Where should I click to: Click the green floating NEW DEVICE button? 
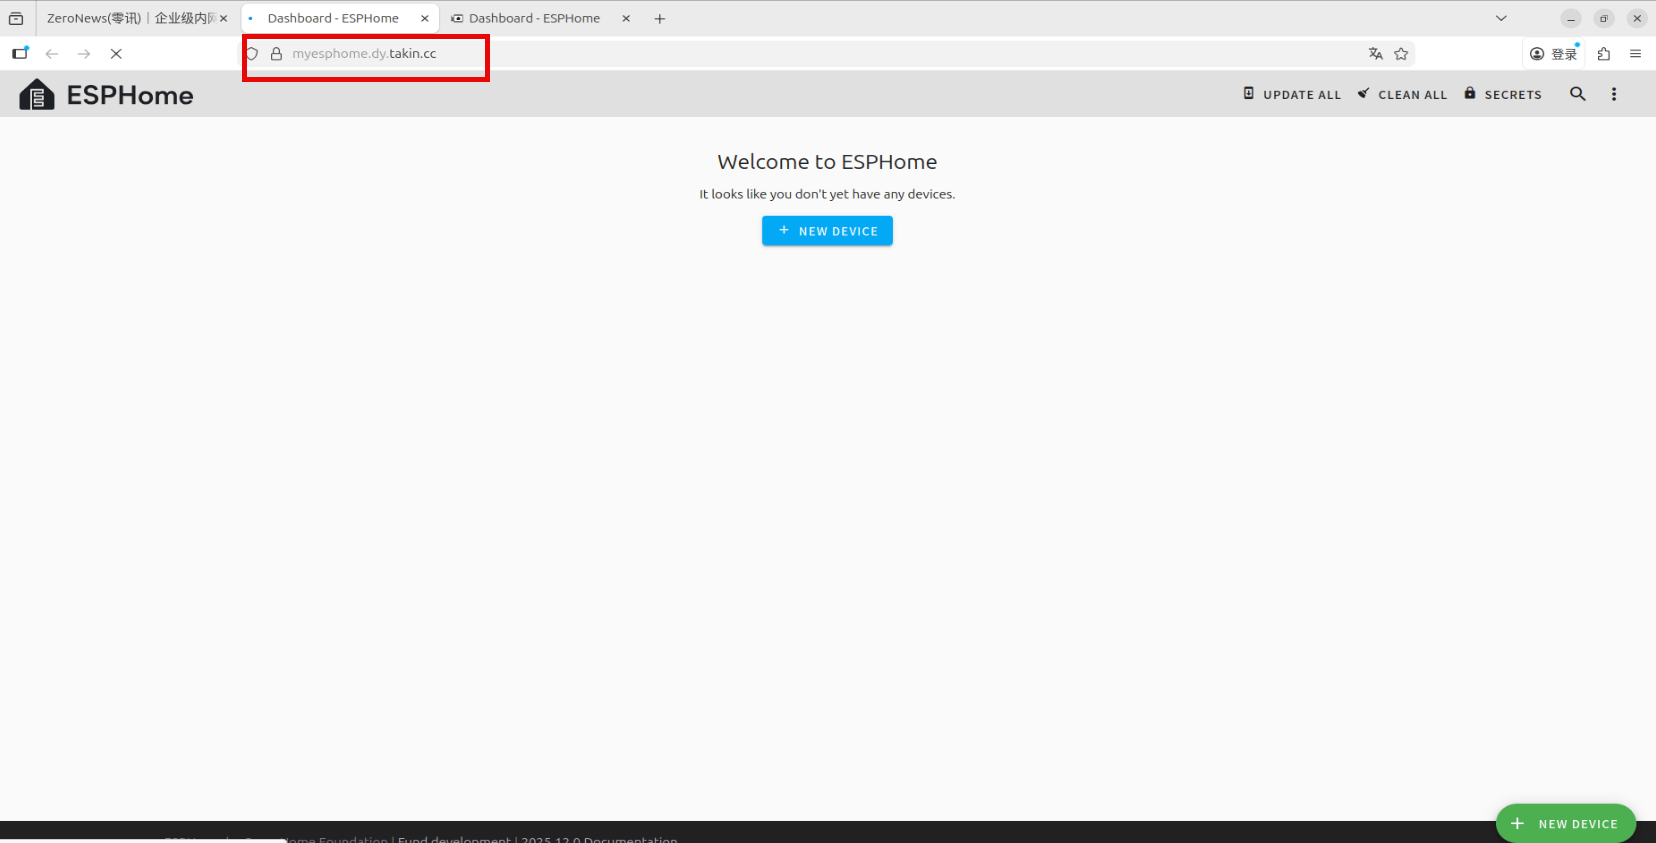(1565, 823)
